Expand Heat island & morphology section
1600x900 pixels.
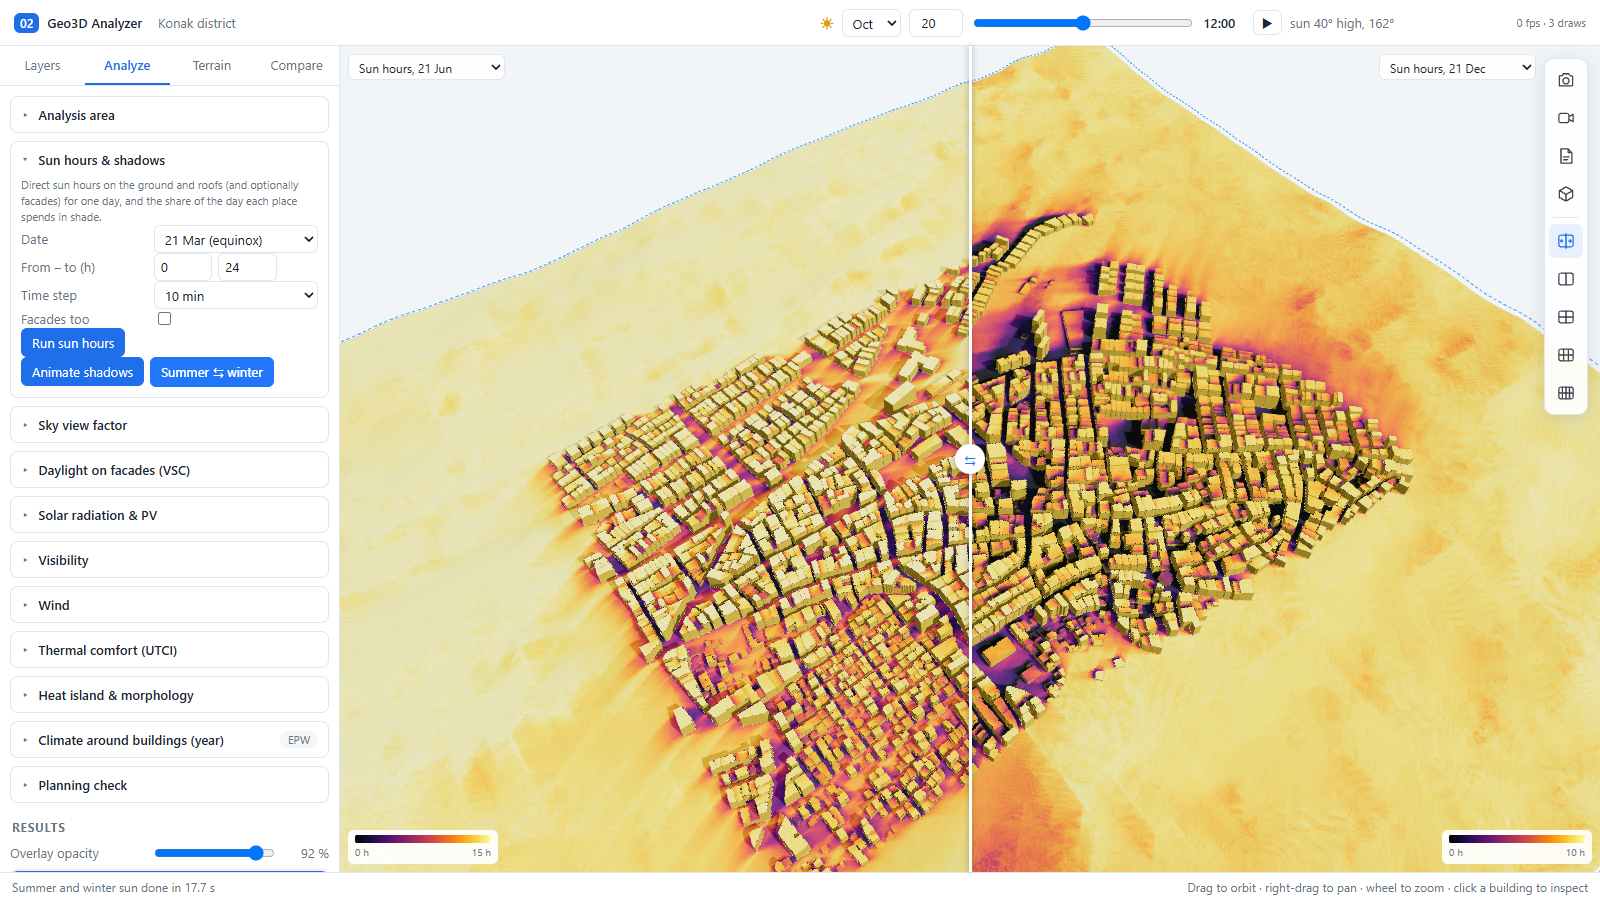[169, 695]
